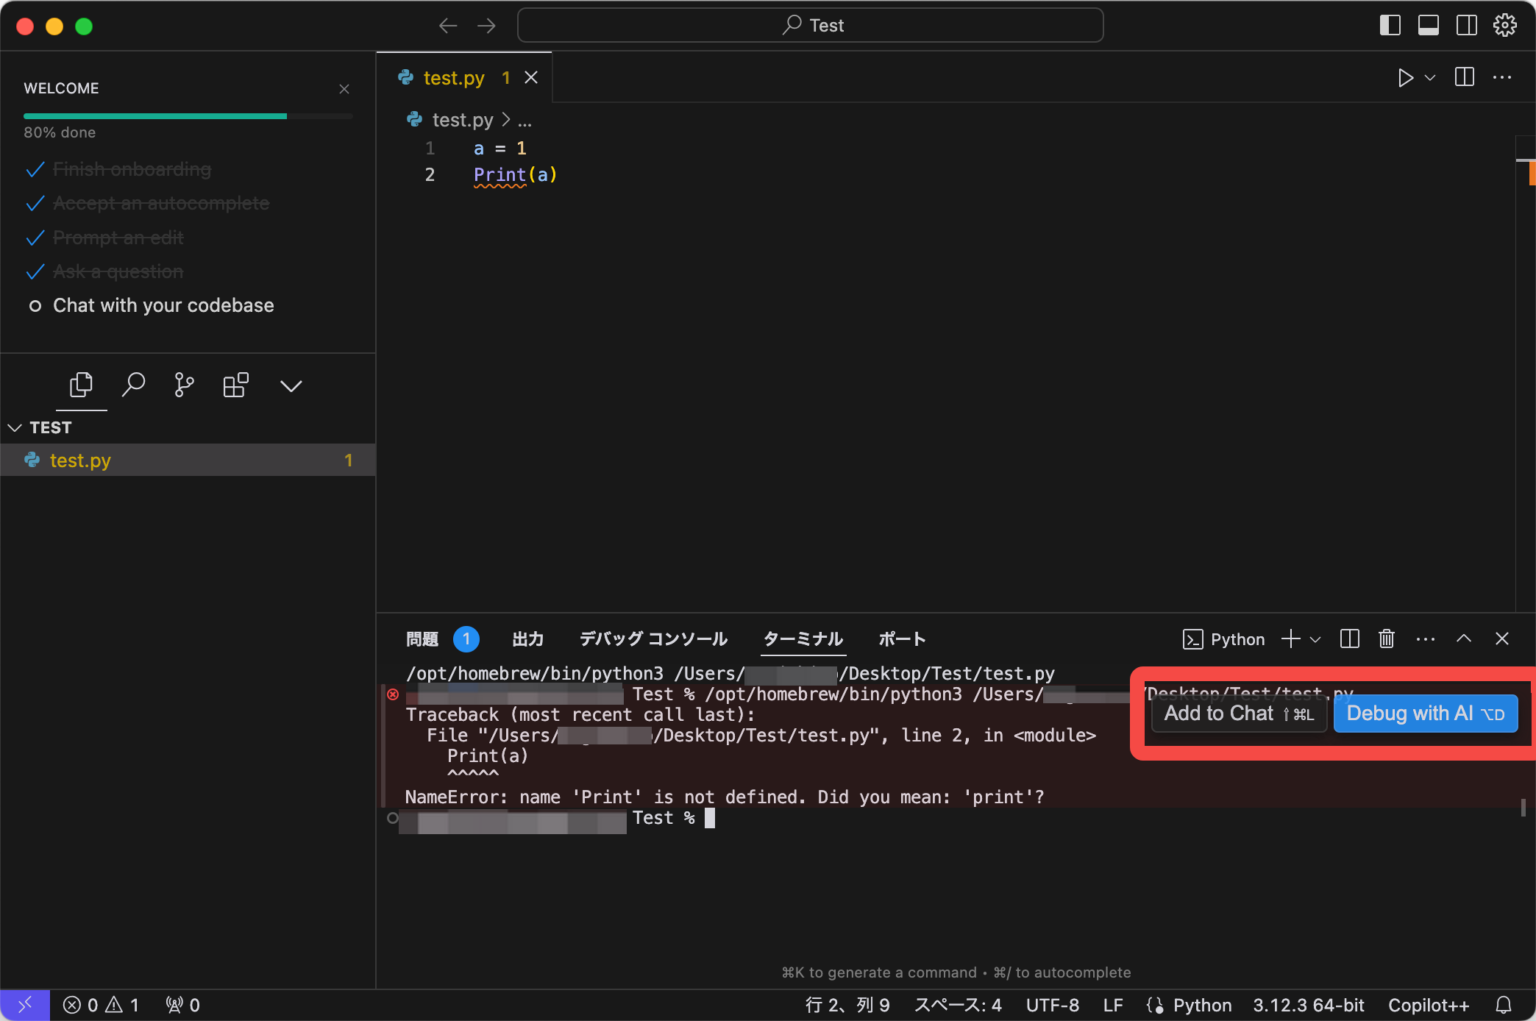Open the Search view in the sidebar
Screen dimensions: 1536x1021
pyautogui.click(x=133, y=385)
